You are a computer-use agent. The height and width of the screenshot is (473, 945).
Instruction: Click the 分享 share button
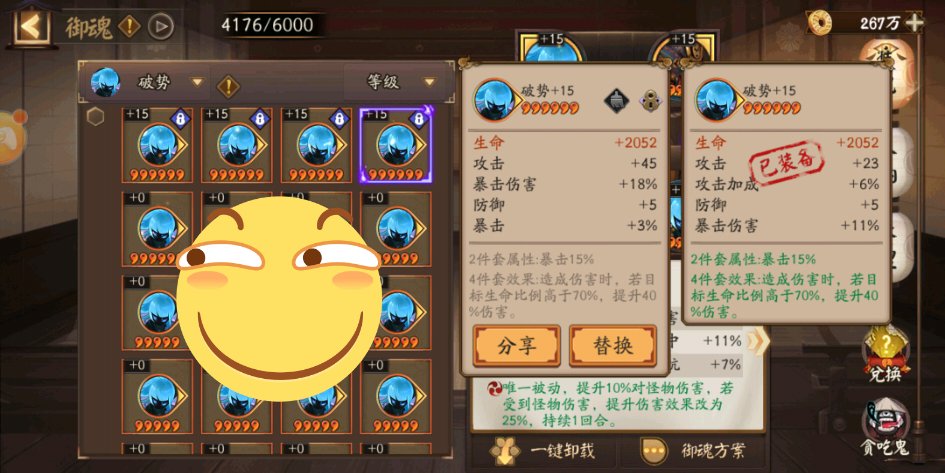(x=516, y=346)
